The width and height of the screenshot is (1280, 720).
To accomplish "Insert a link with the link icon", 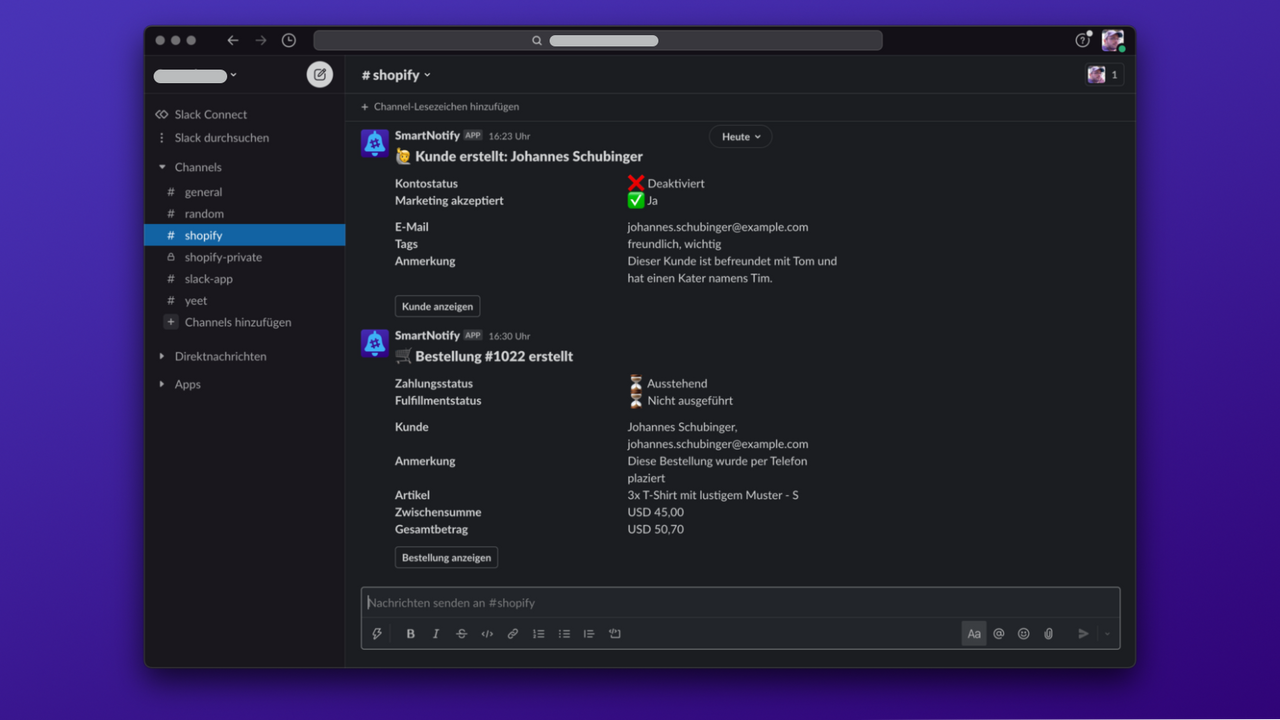I will (513, 633).
